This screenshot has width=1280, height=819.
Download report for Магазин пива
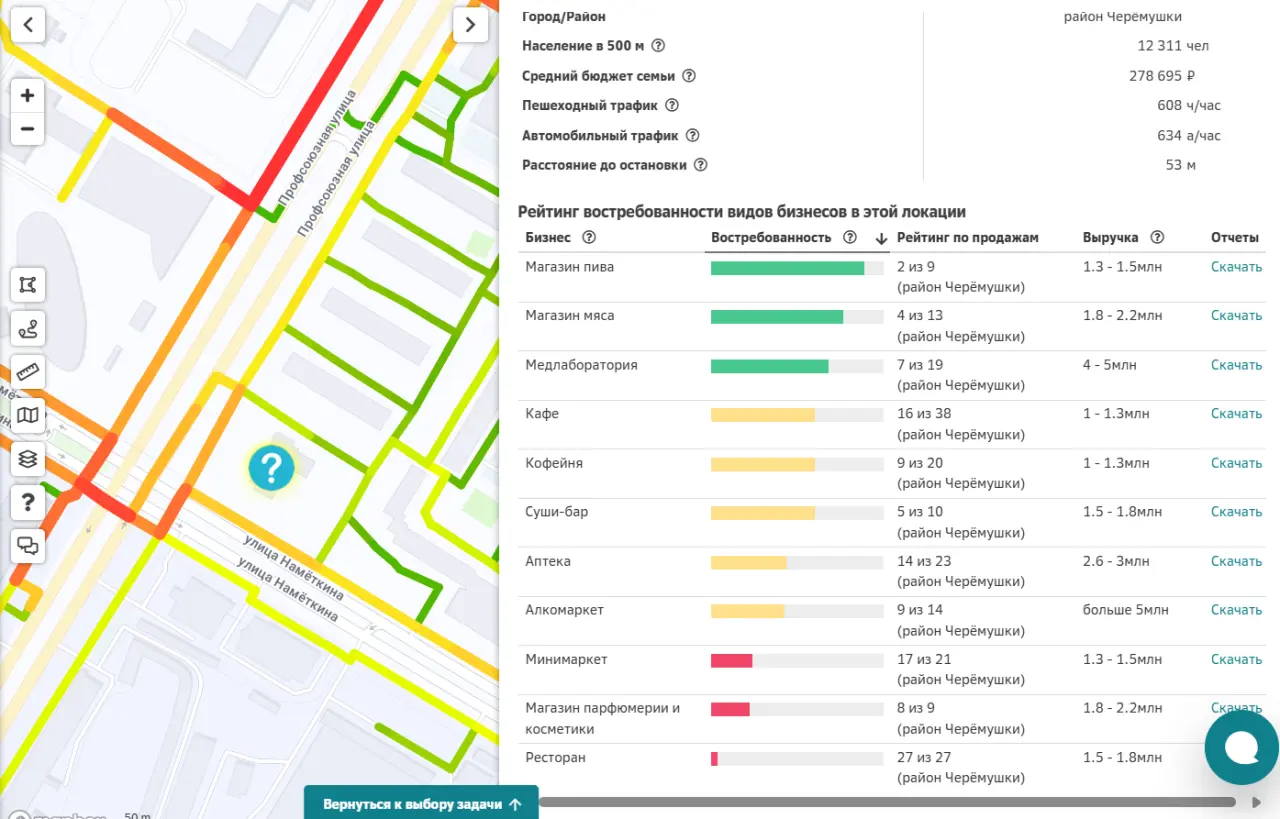click(1236, 267)
